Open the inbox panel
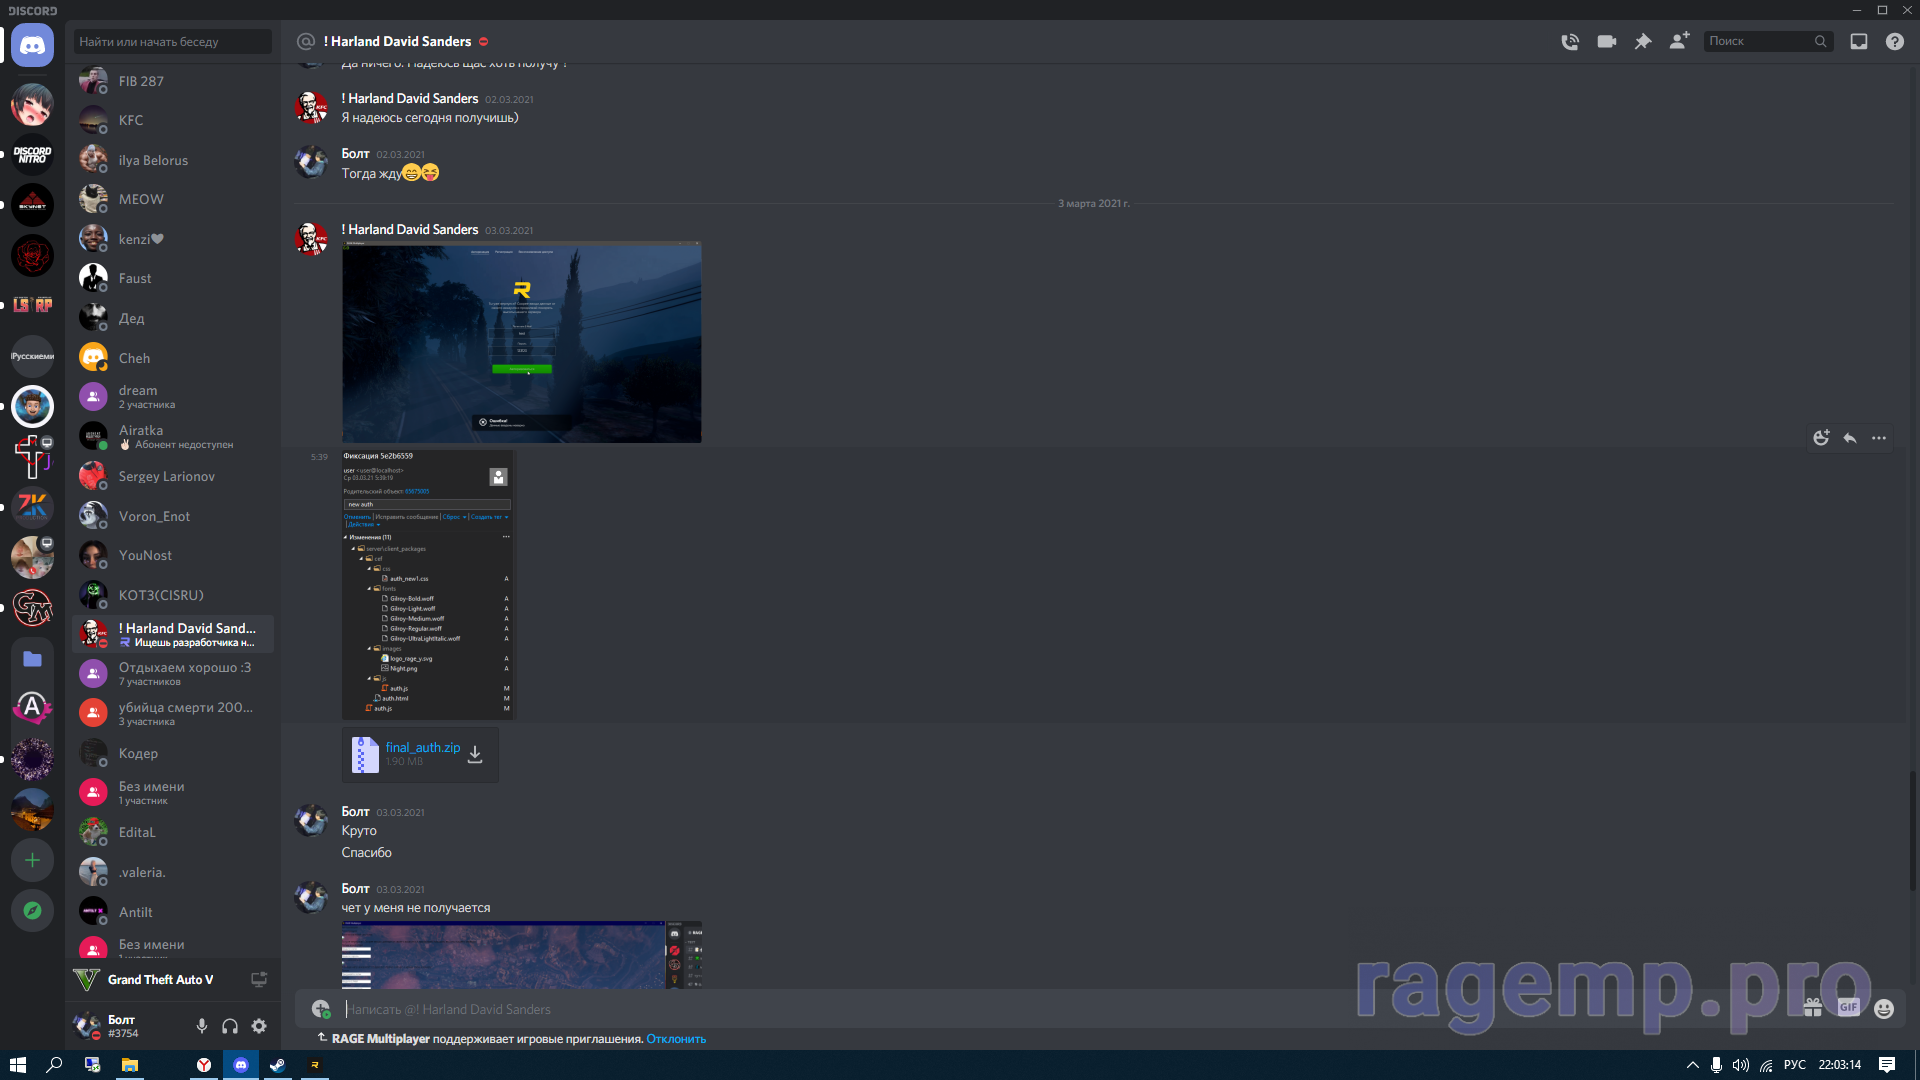Screen dimensions: 1920x1080 [1858, 41]
